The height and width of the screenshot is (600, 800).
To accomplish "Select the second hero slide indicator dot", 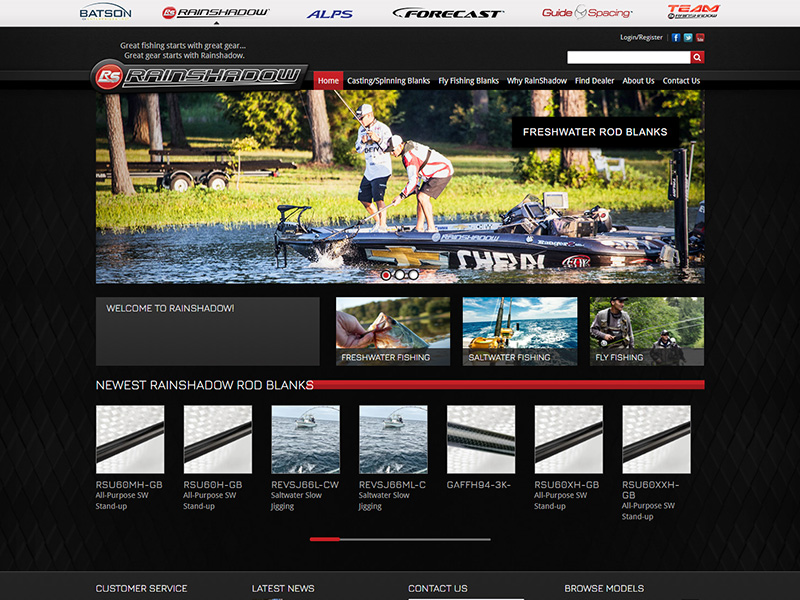I will click(x=399, y=275).
